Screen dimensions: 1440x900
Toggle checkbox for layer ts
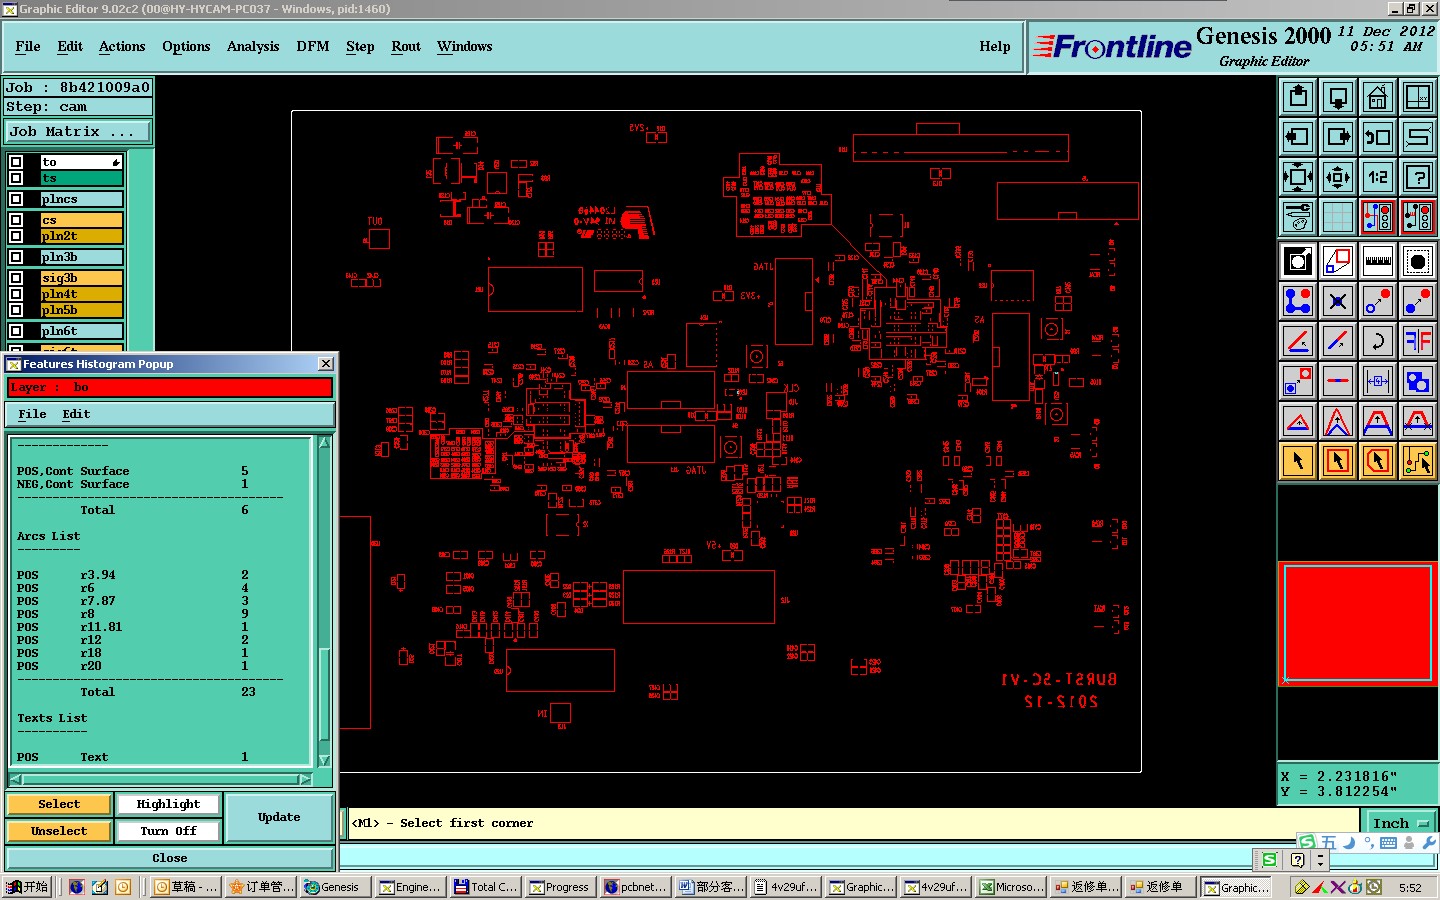(x=16, y=178)
